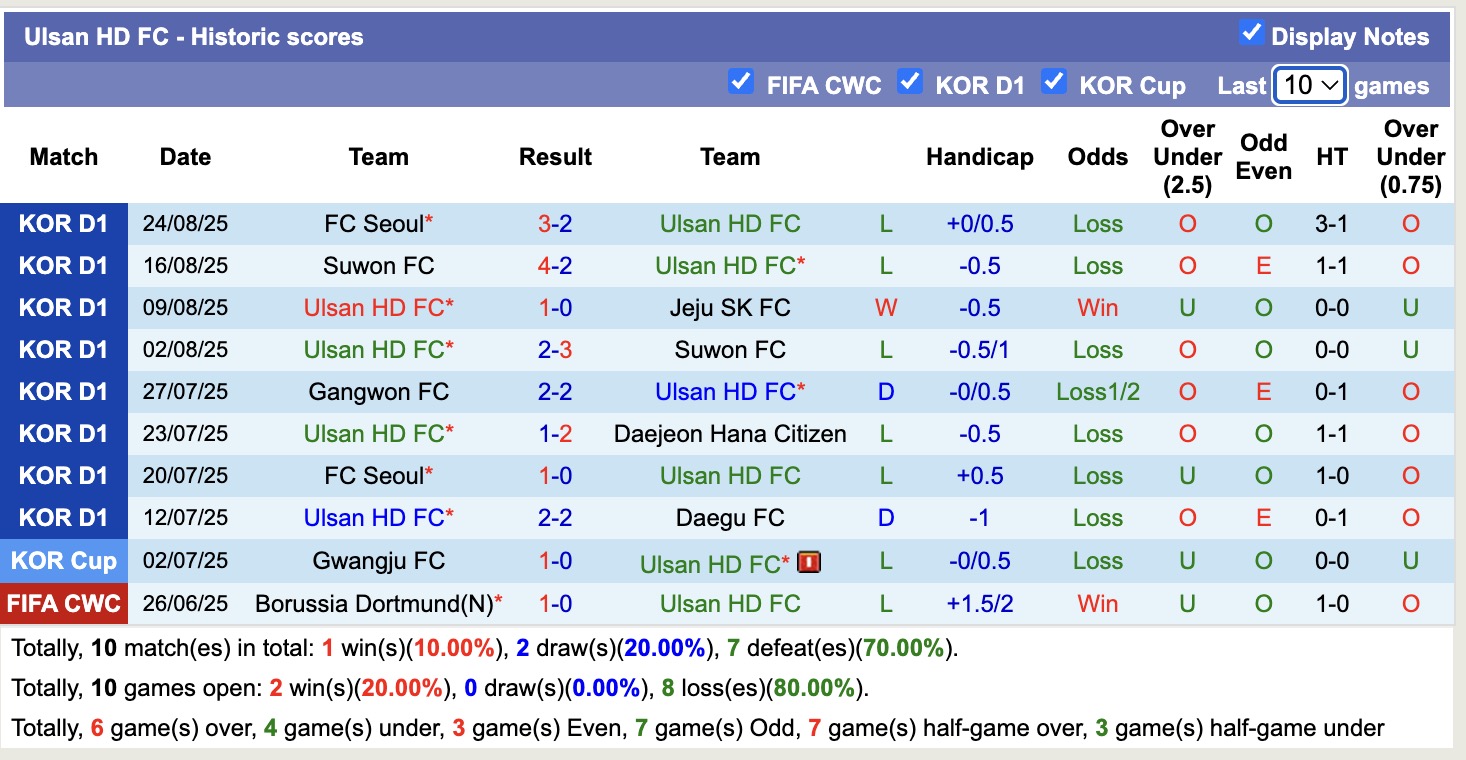Click the Jeju SK FC team name
This screenshot has width=1466, height=760.
tap(730, 307)
